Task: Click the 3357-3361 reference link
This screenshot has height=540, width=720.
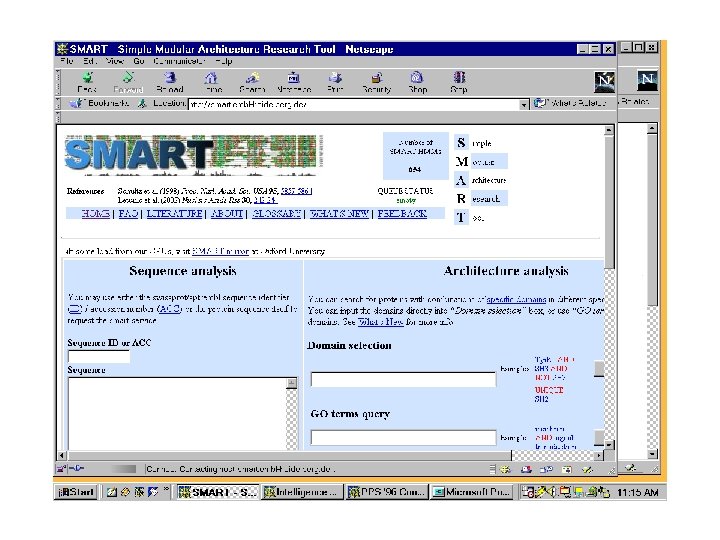Action: tap(297, 191)
